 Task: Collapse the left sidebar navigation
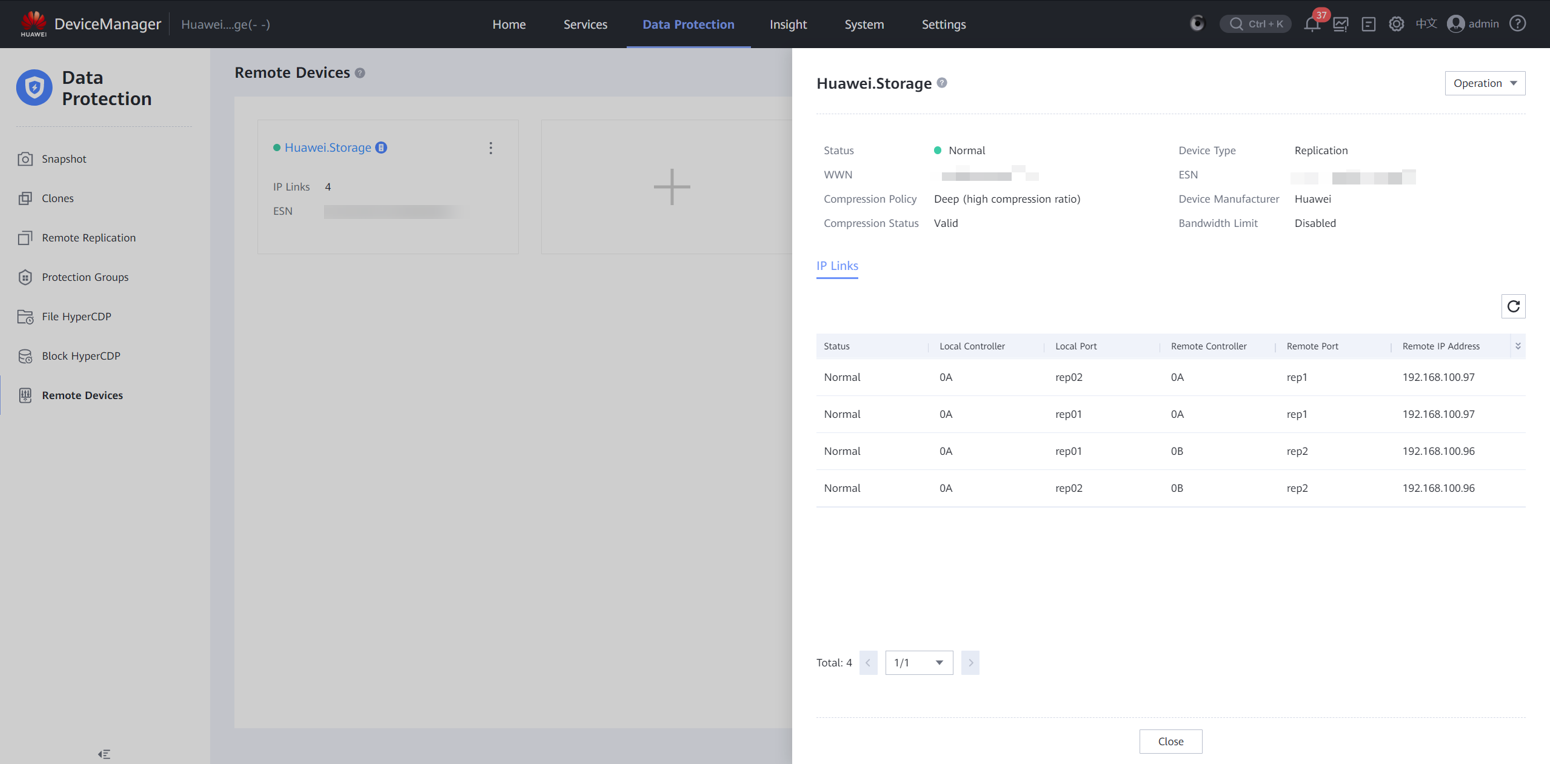coord(104,754)
